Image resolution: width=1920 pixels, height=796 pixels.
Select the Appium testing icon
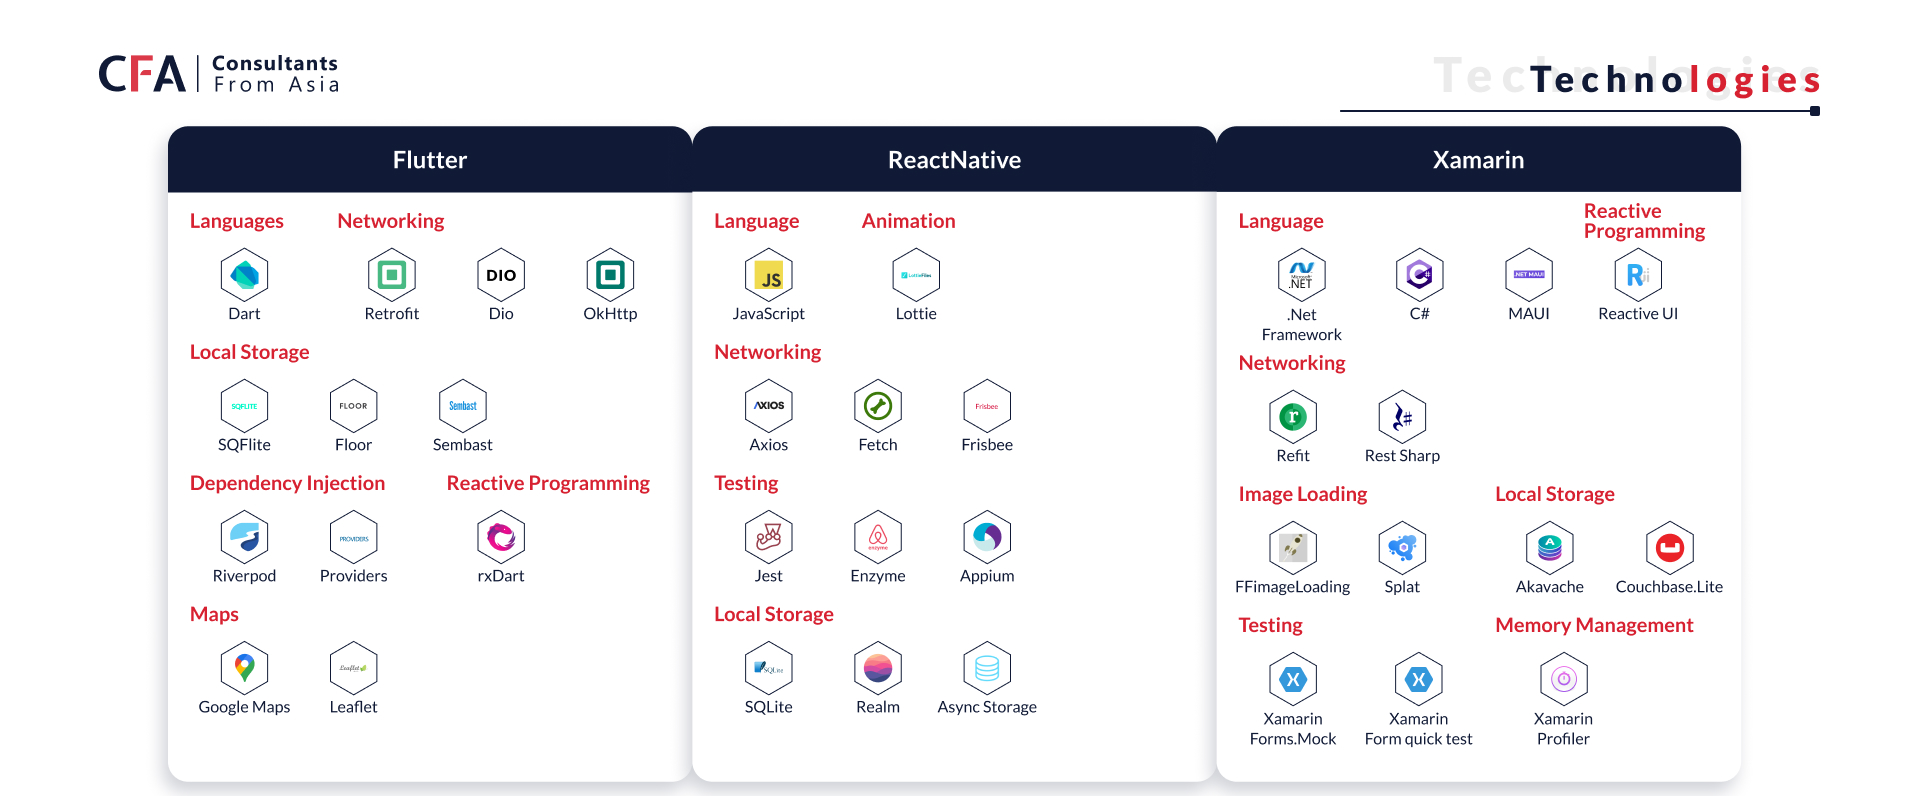(x=987, y=537)
